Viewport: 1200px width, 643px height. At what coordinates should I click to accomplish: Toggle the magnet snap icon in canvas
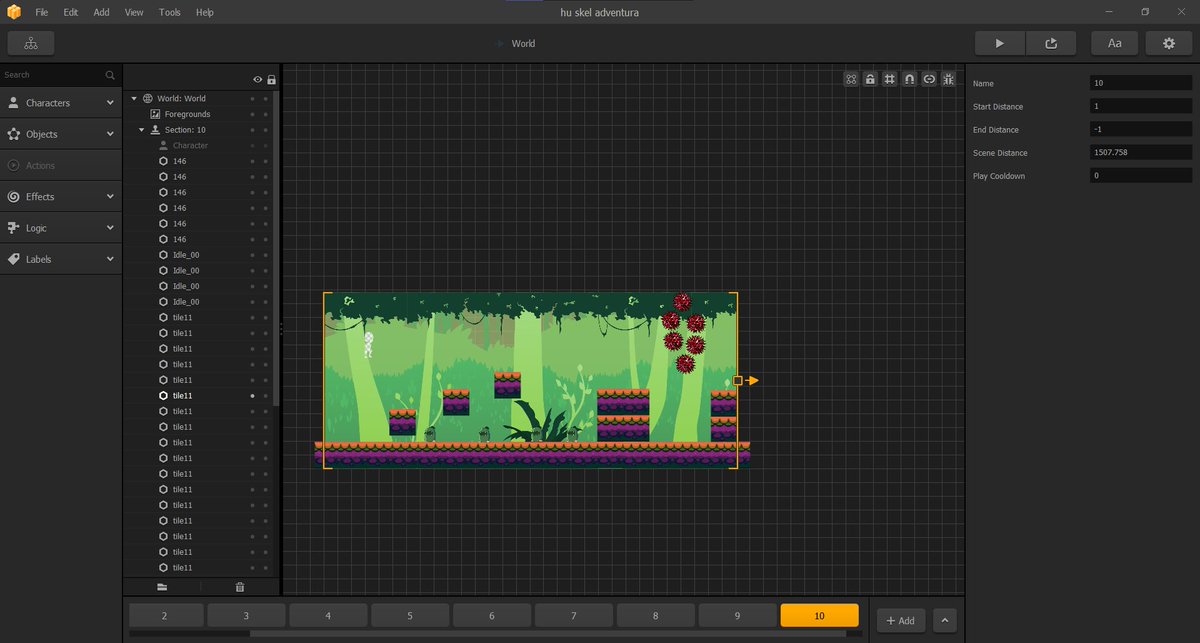(x=909, y=79)
